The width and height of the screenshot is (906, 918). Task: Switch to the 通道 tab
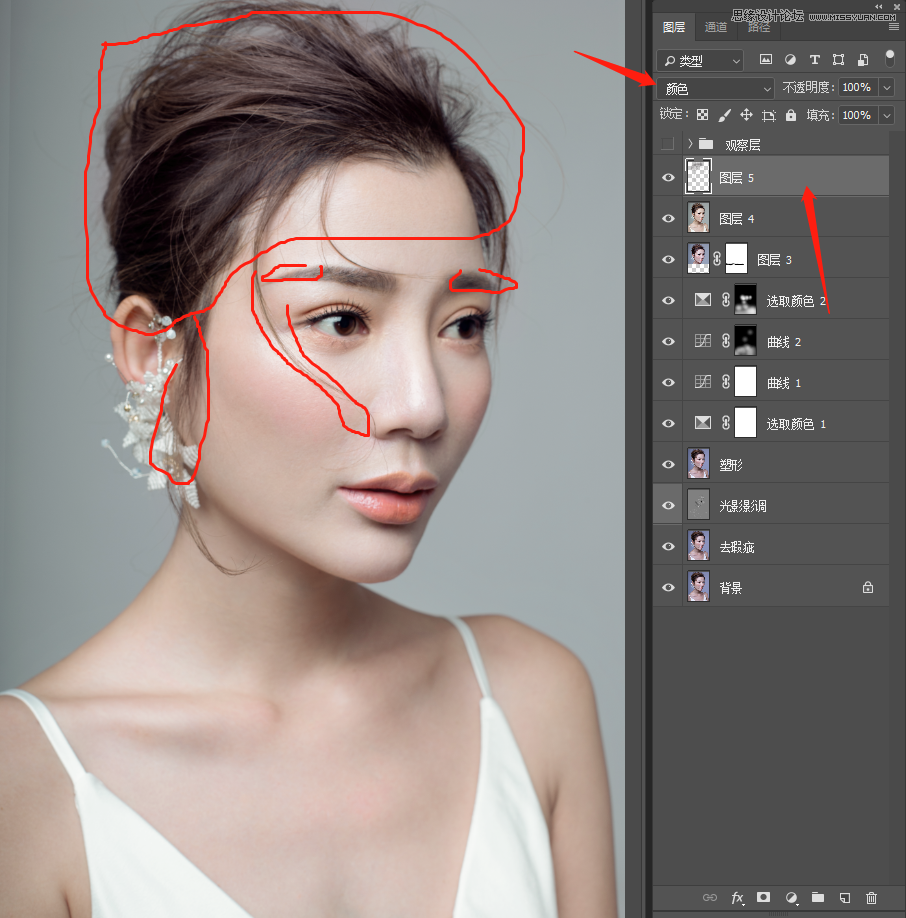coord(716,28)
